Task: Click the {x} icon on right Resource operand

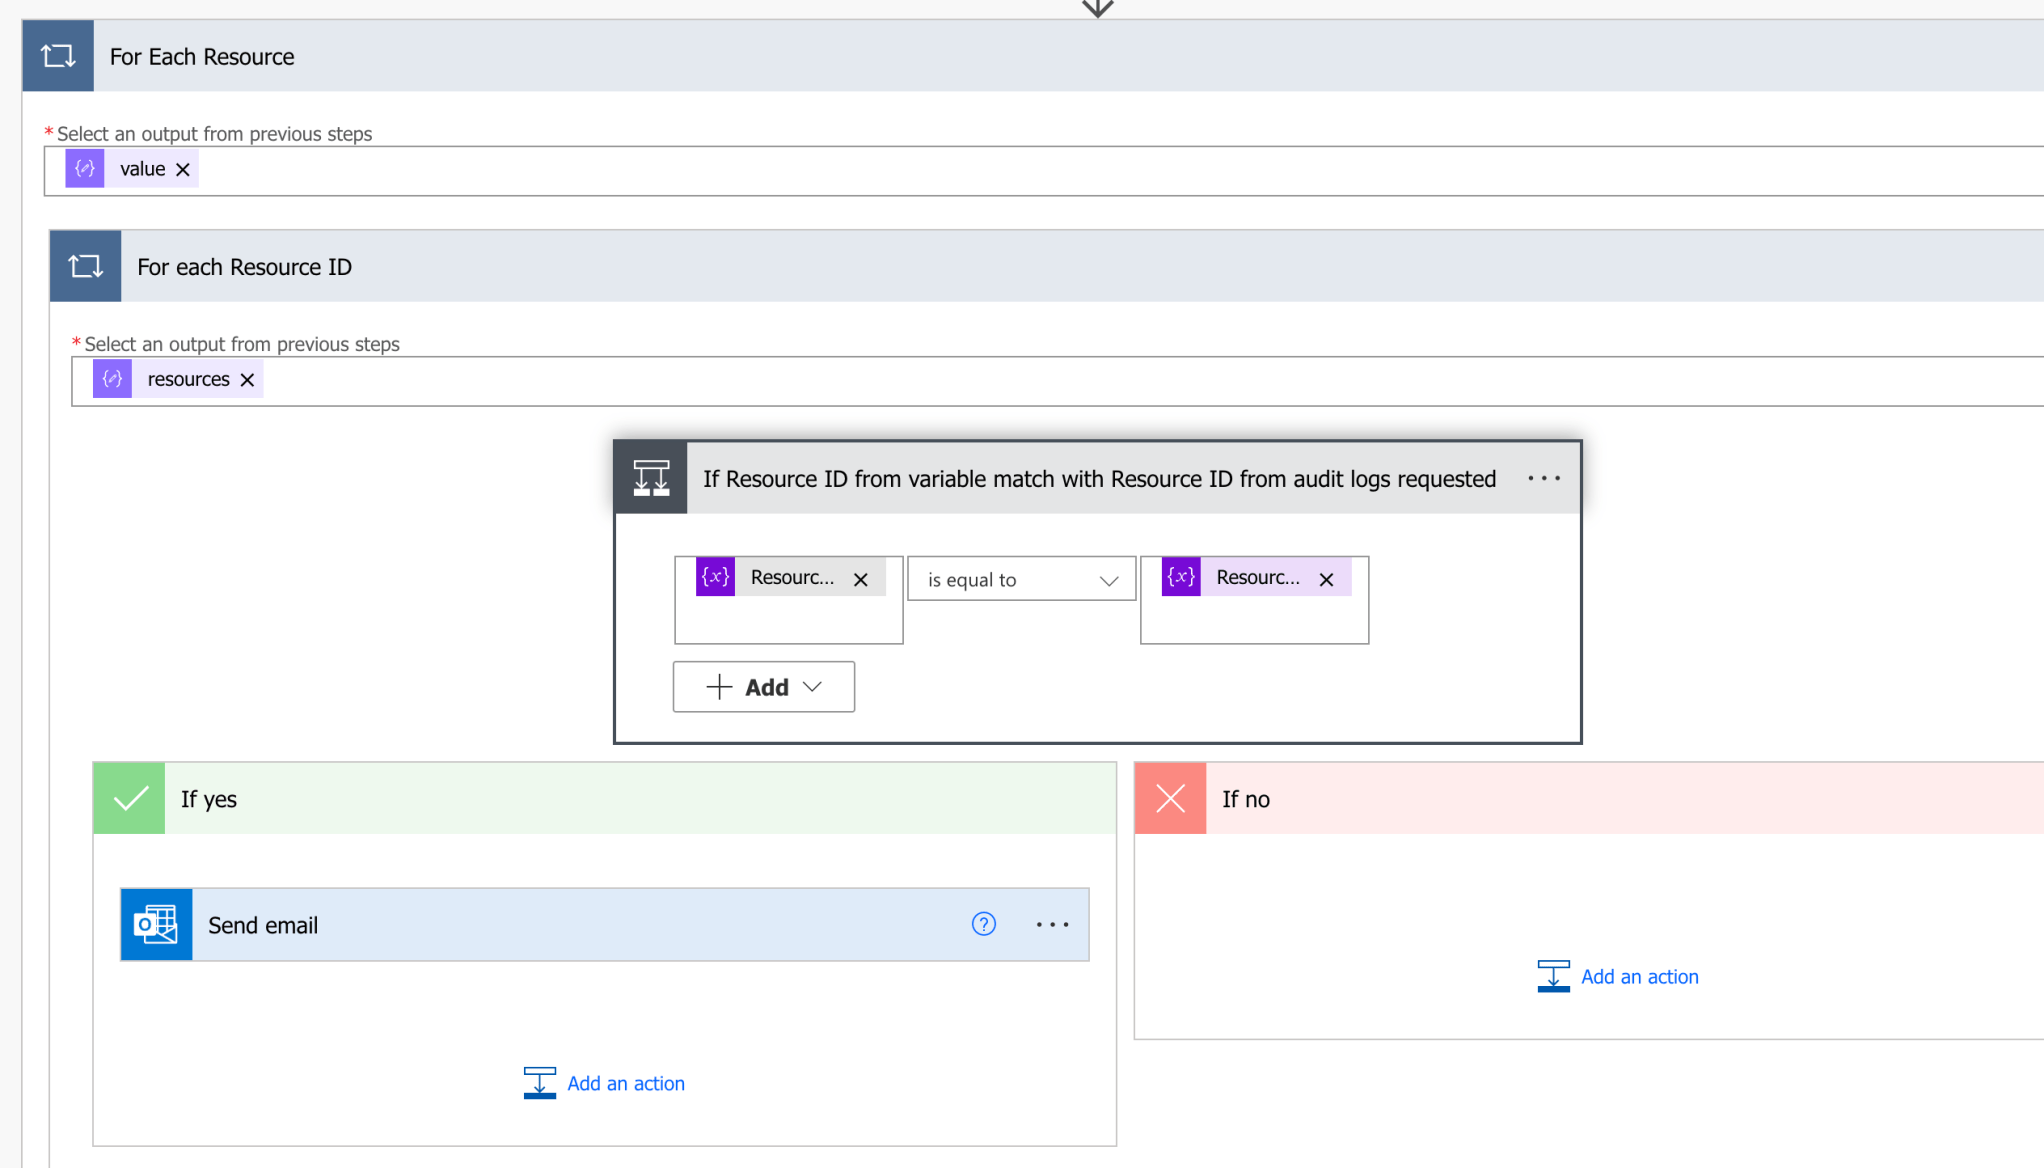Action: click(x=1180, y=577)
